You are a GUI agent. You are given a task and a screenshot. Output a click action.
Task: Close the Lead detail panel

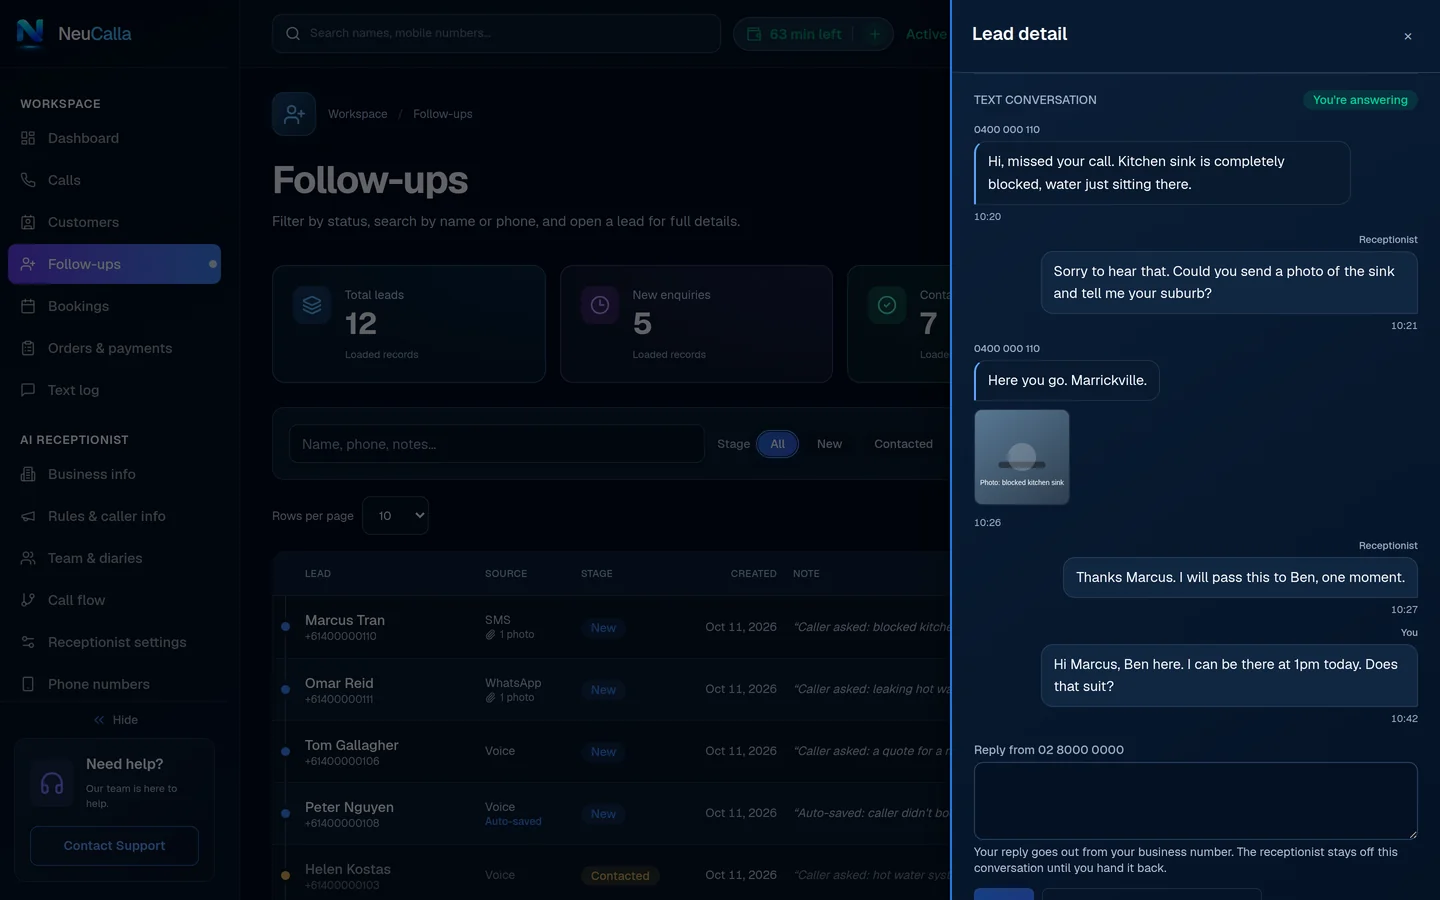click(1408, 36)
